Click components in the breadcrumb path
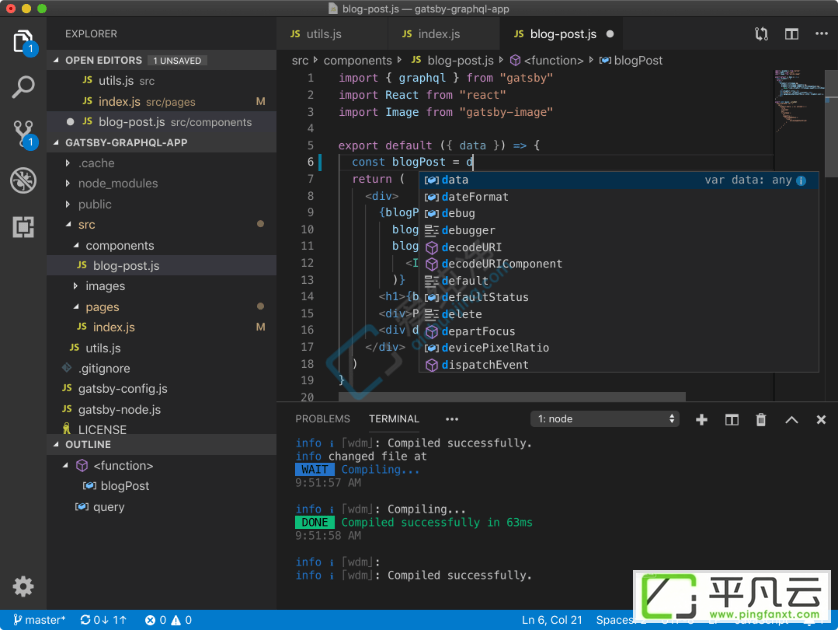838x630 pixels. click(x=358, y=60)
